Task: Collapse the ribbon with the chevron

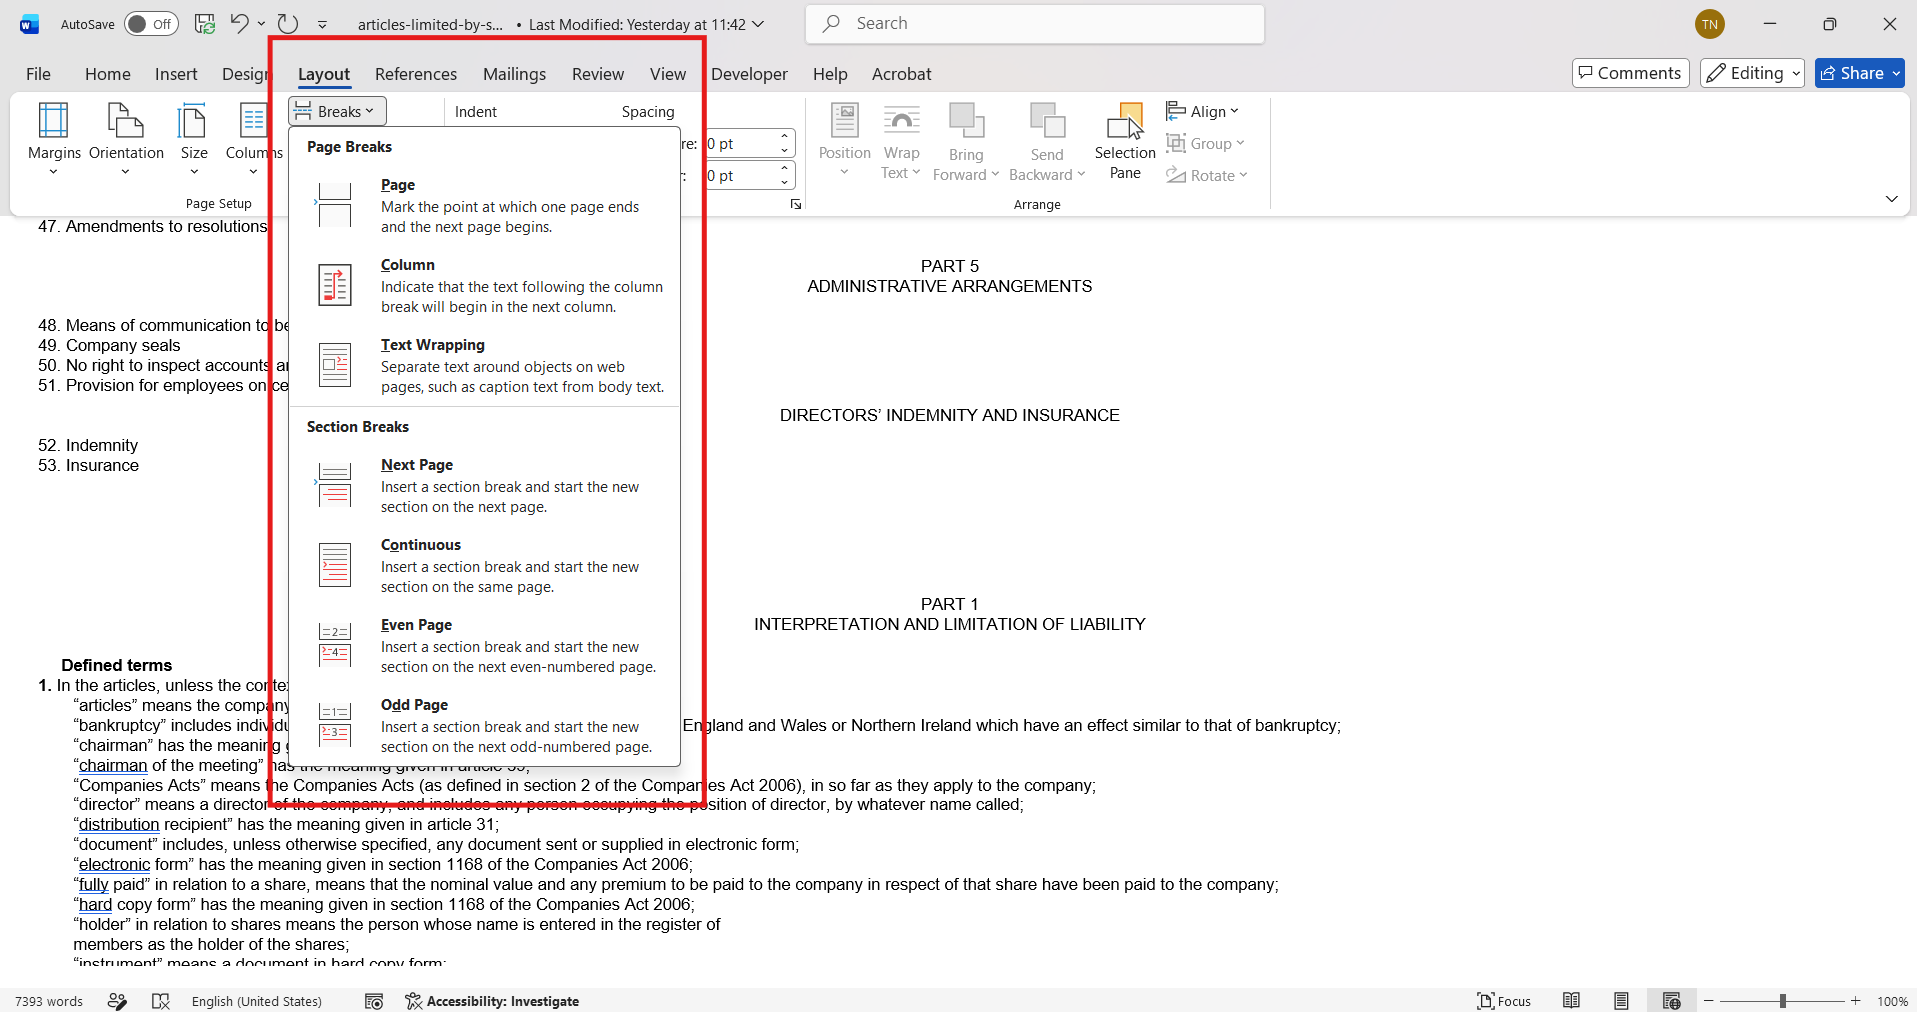Action: (x=1892, y=199)
